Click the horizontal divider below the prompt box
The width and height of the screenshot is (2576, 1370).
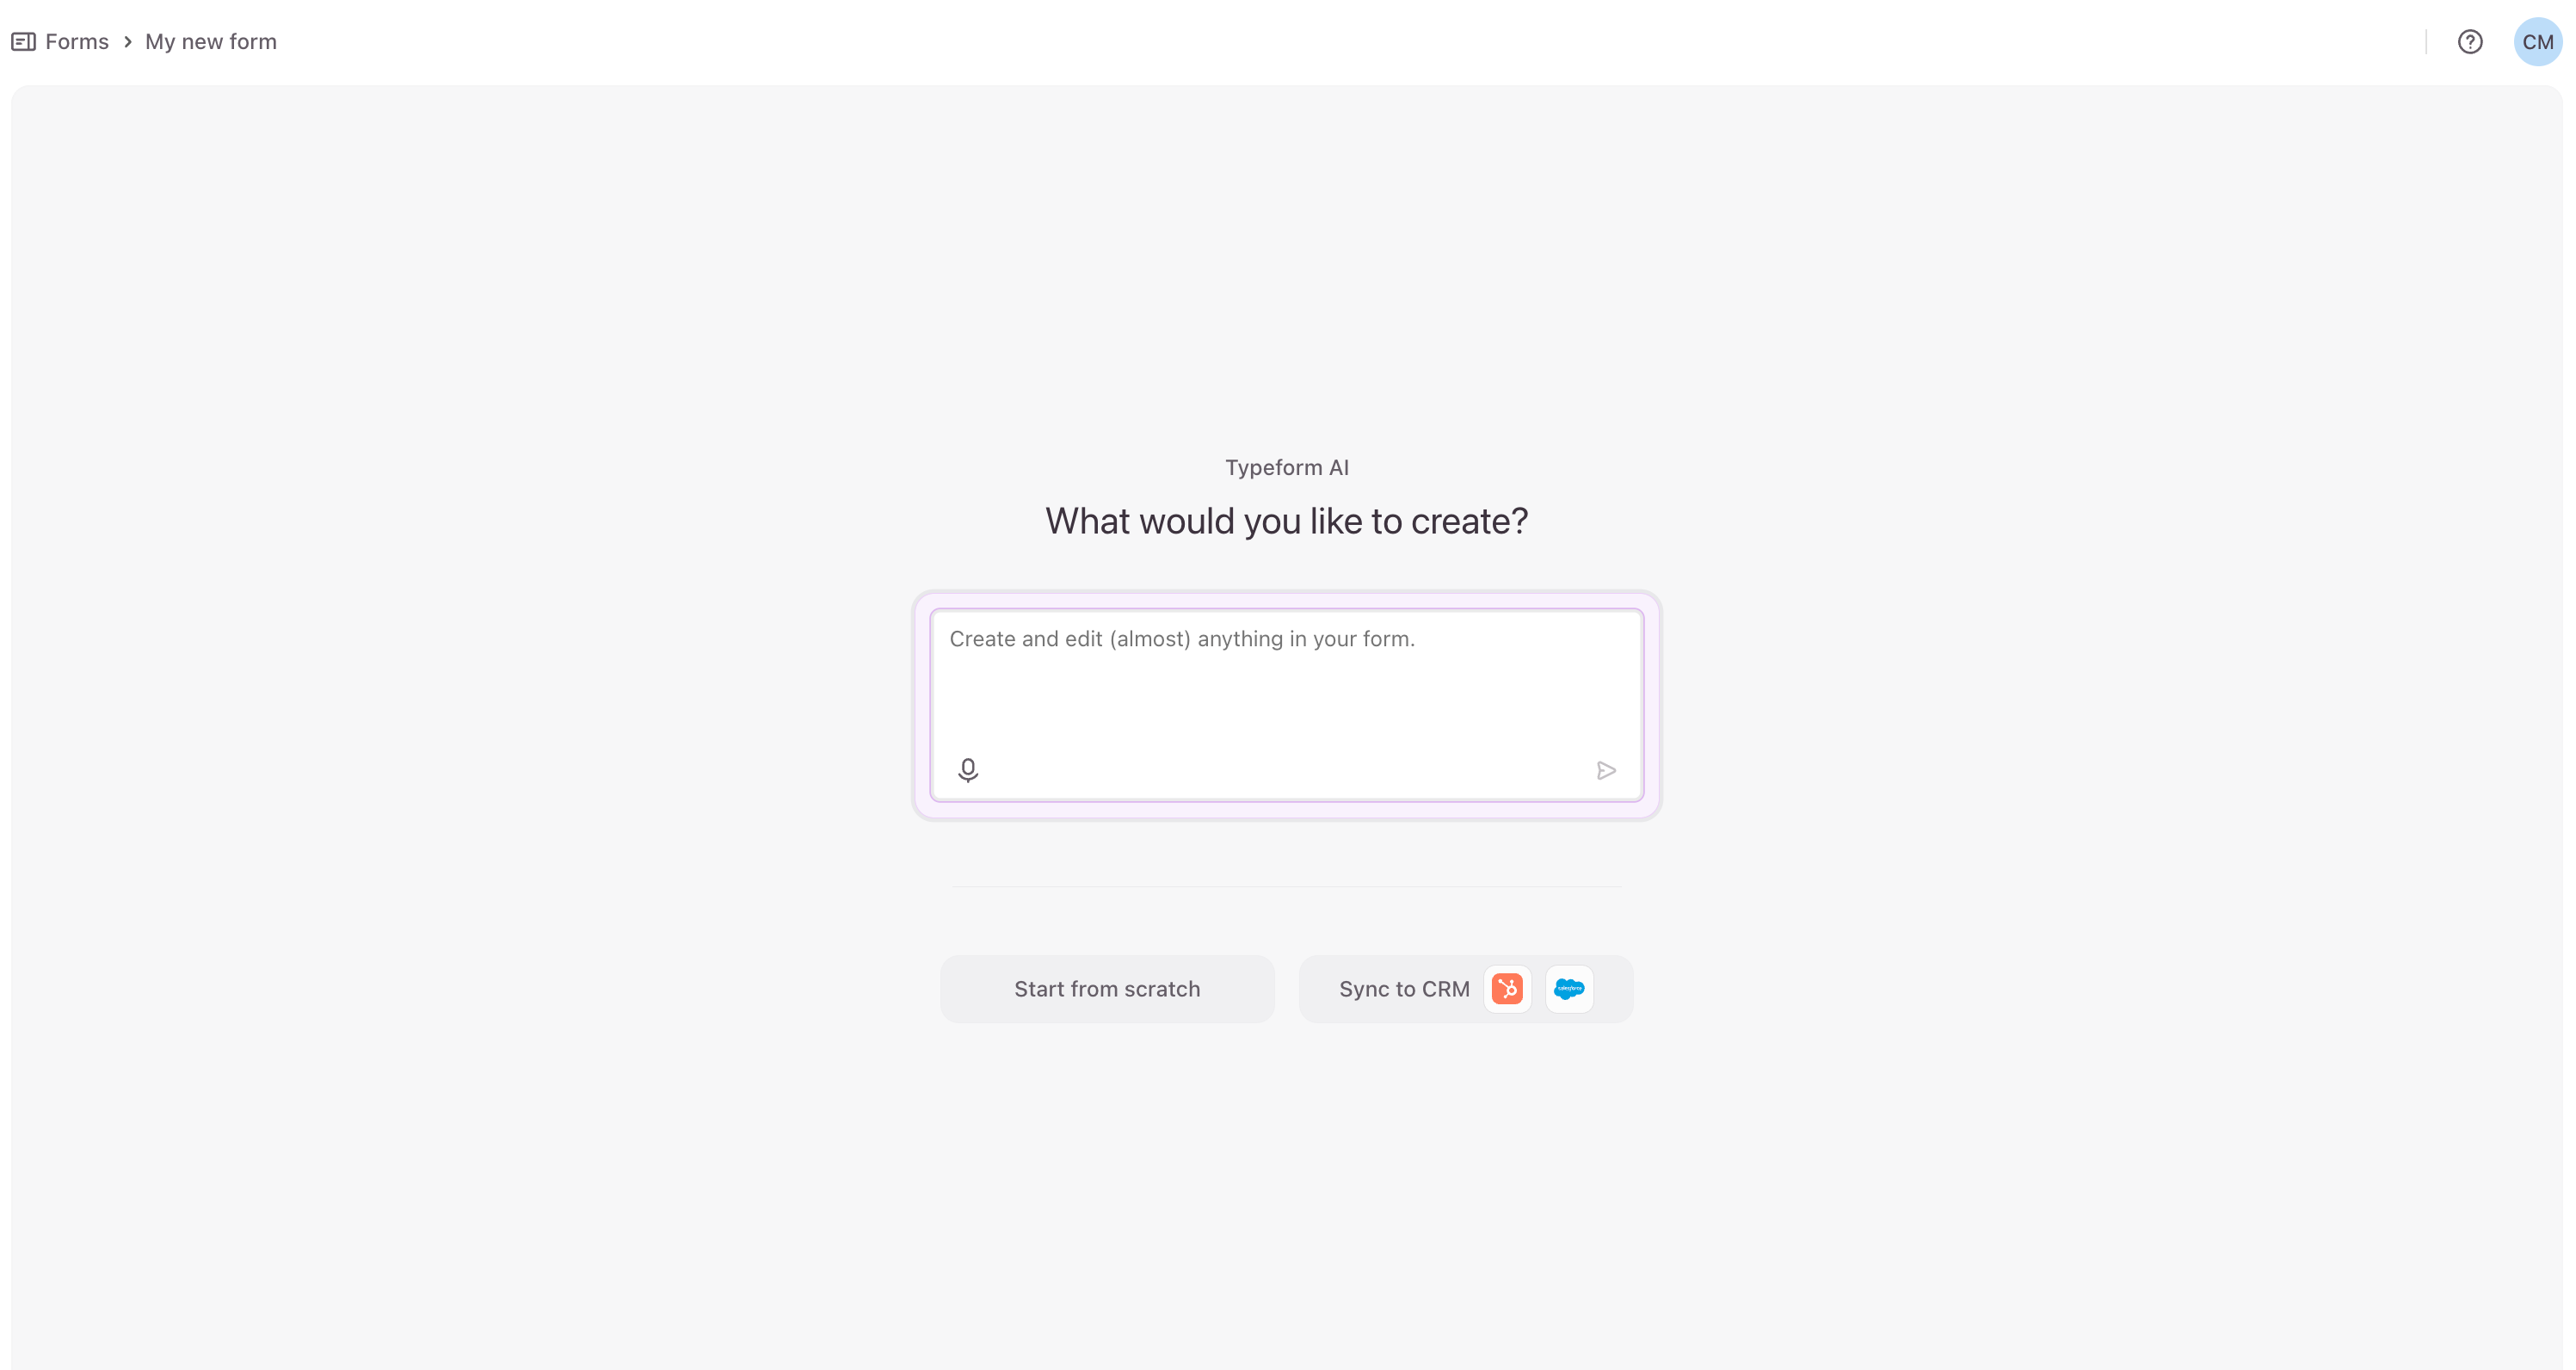[1286, 886]
